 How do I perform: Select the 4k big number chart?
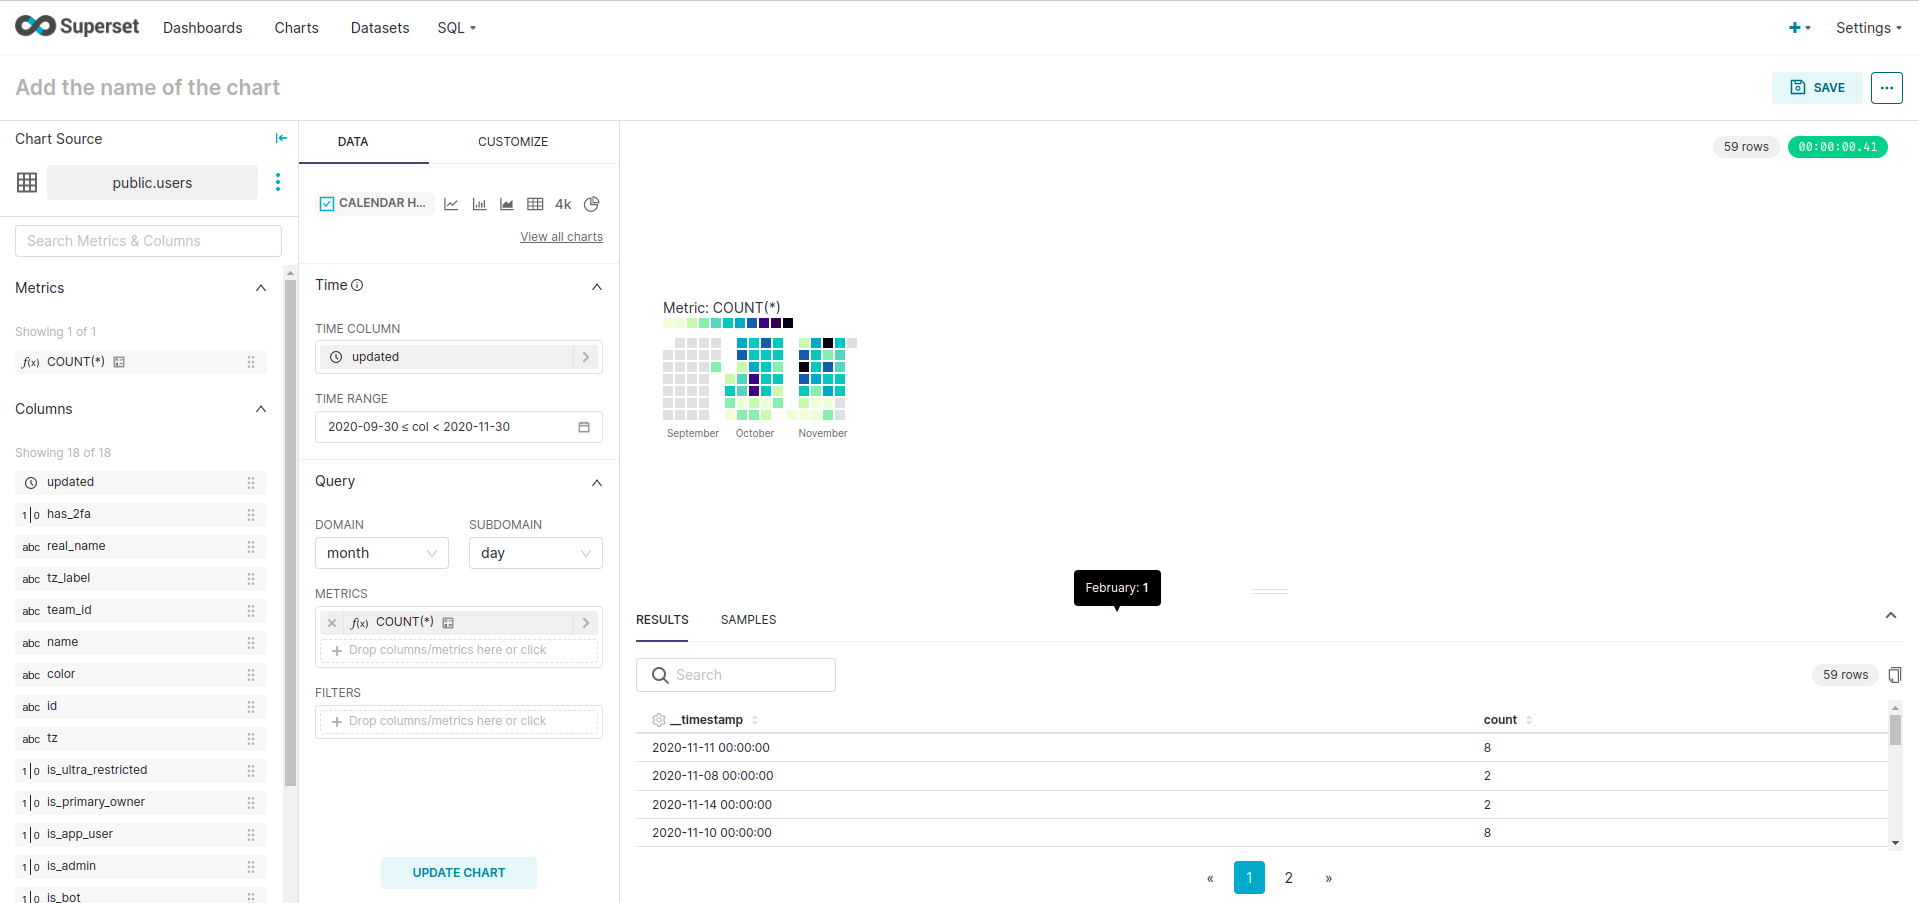pyautogui.click(x=563, y=204)
